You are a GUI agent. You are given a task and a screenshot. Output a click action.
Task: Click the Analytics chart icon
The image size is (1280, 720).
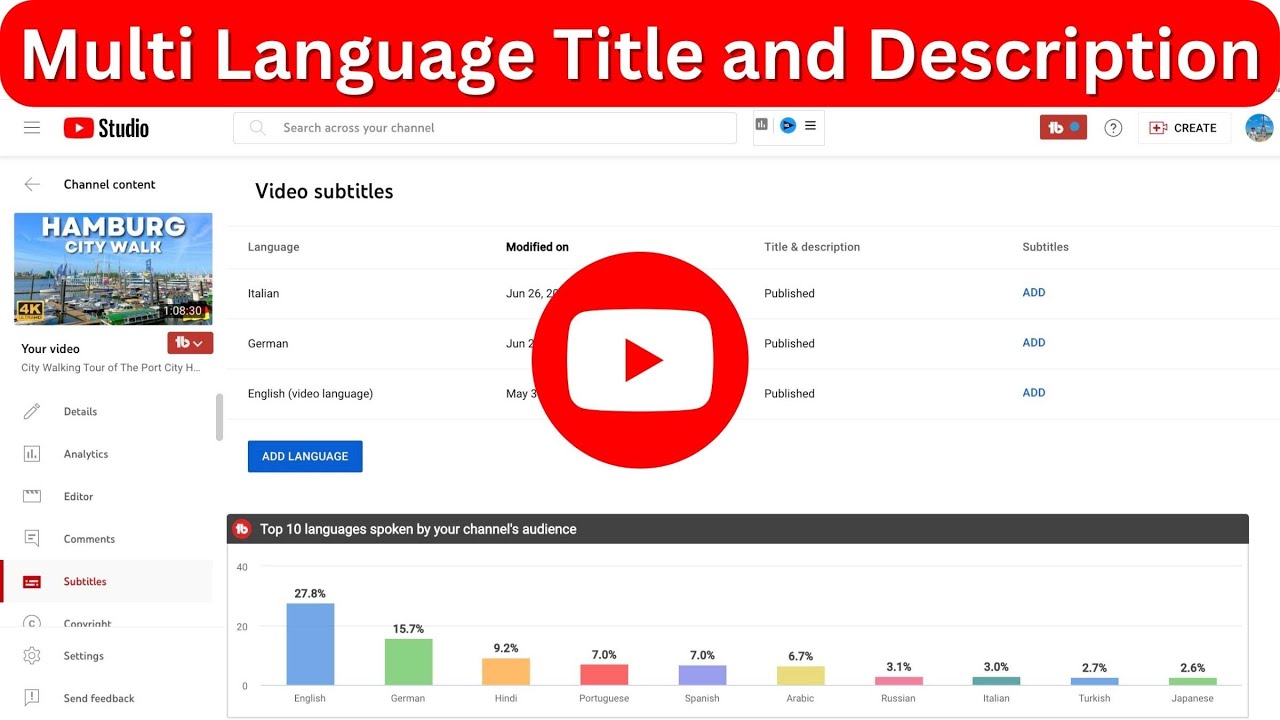coord(32,454)
